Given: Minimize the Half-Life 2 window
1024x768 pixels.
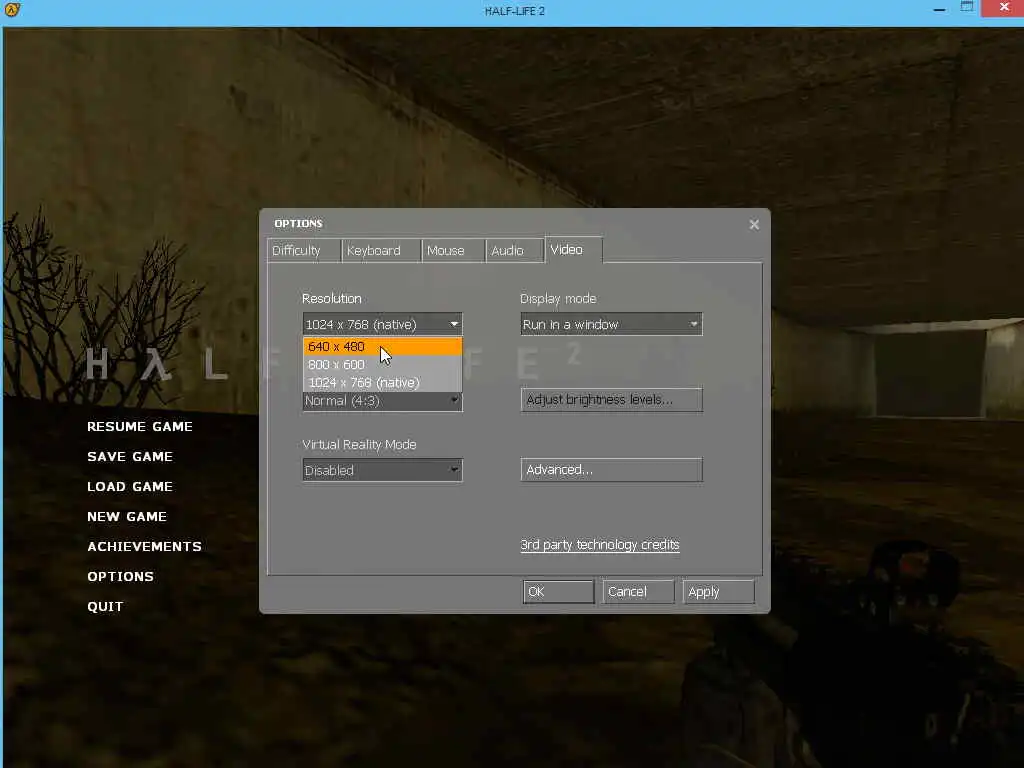Looking at the screenshot, I should (x=939, y=9).
